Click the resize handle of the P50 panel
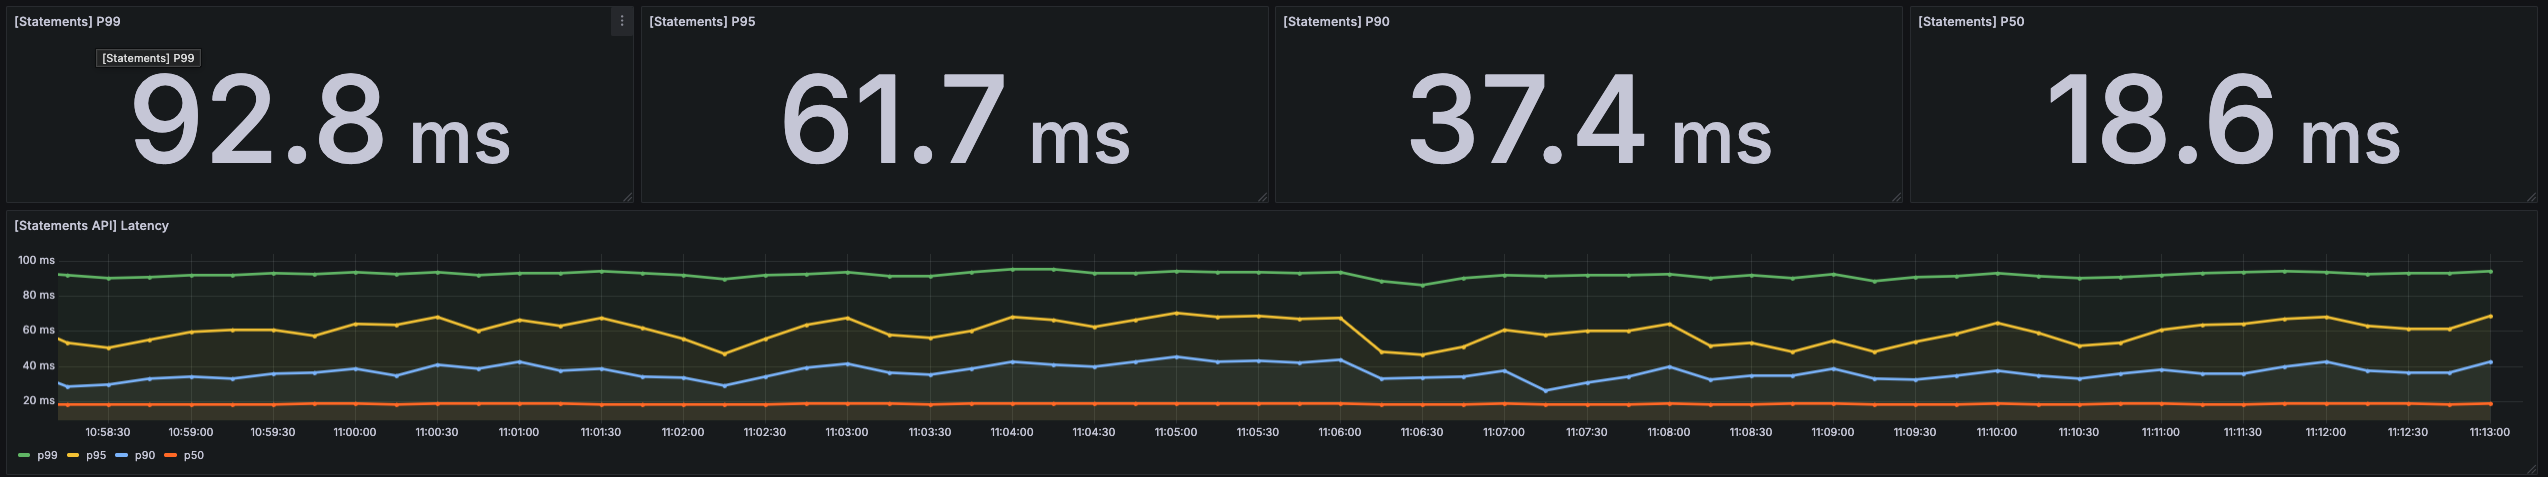 pyautogui.click(x=2531, y=197)
